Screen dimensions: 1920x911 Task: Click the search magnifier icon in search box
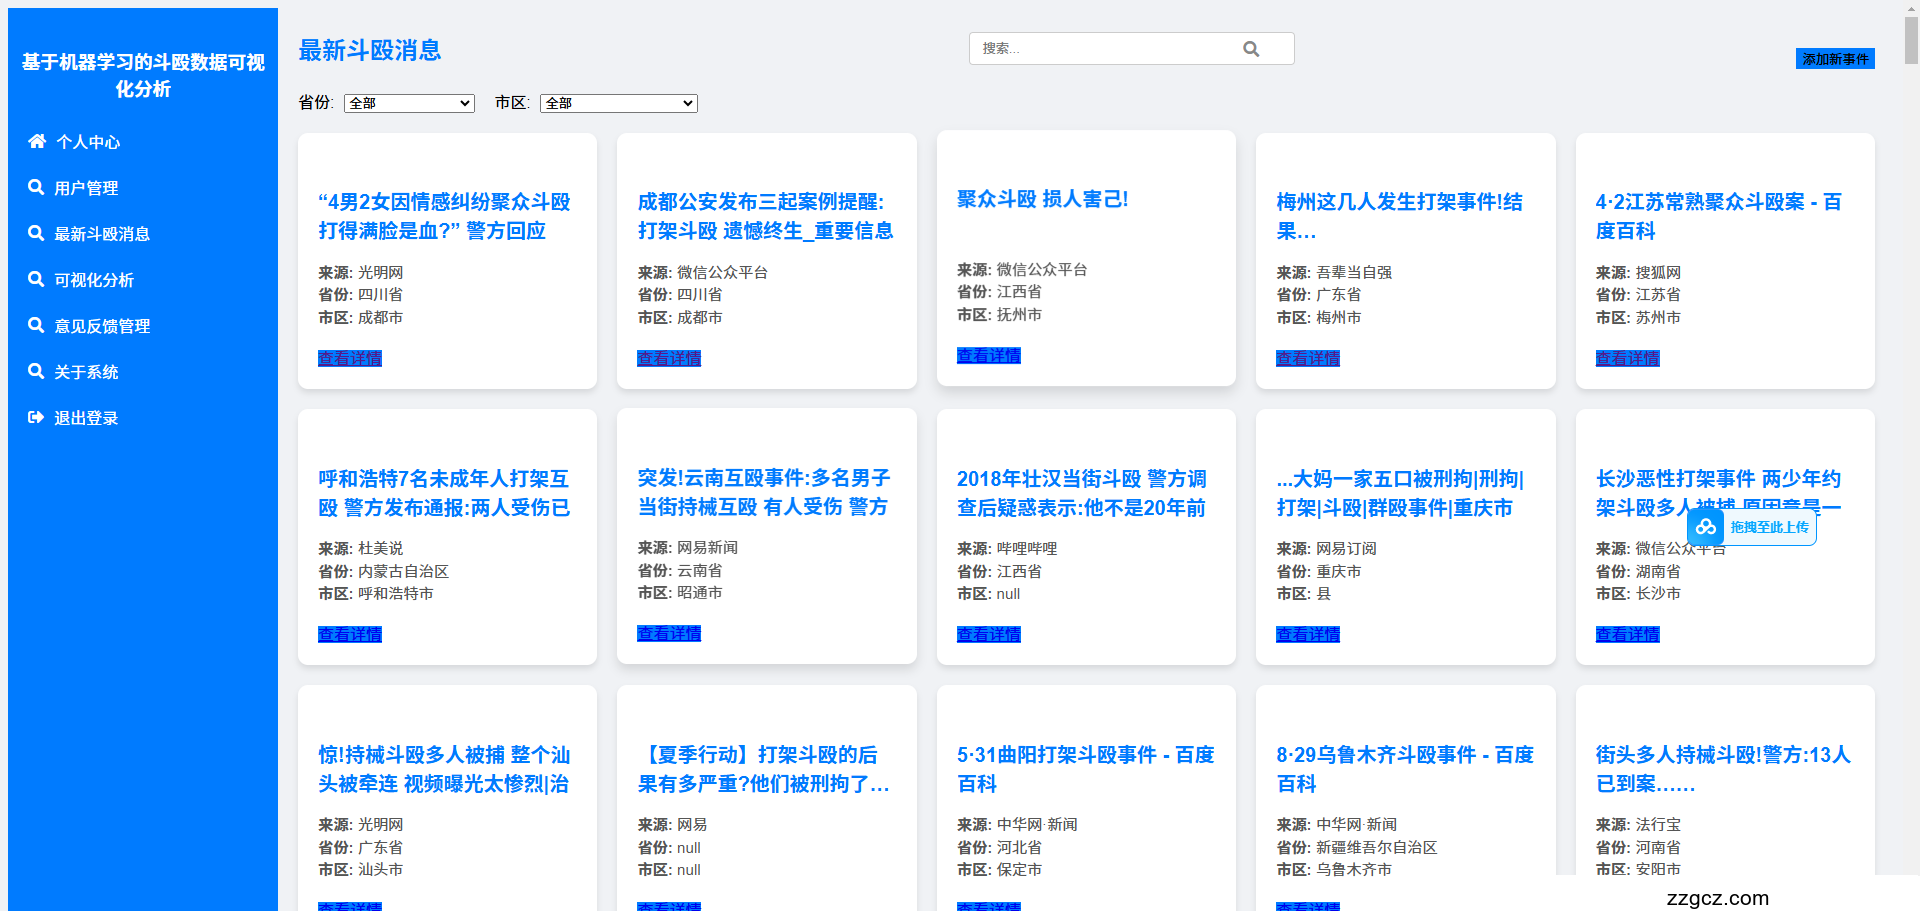1251,49
